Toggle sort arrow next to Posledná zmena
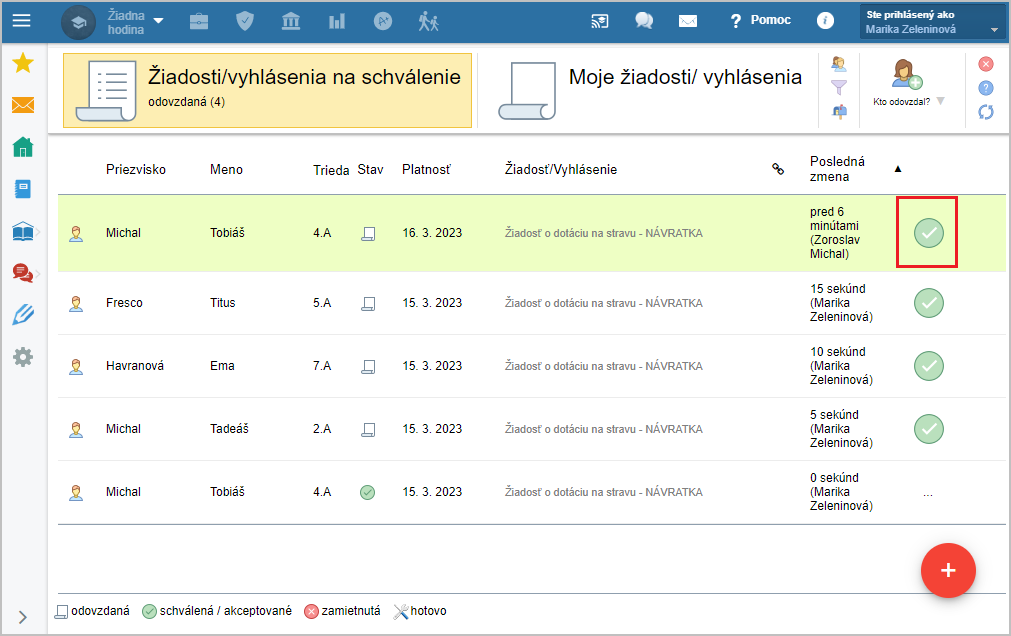This screenshot has height=636, width=1011. point(898,169)
